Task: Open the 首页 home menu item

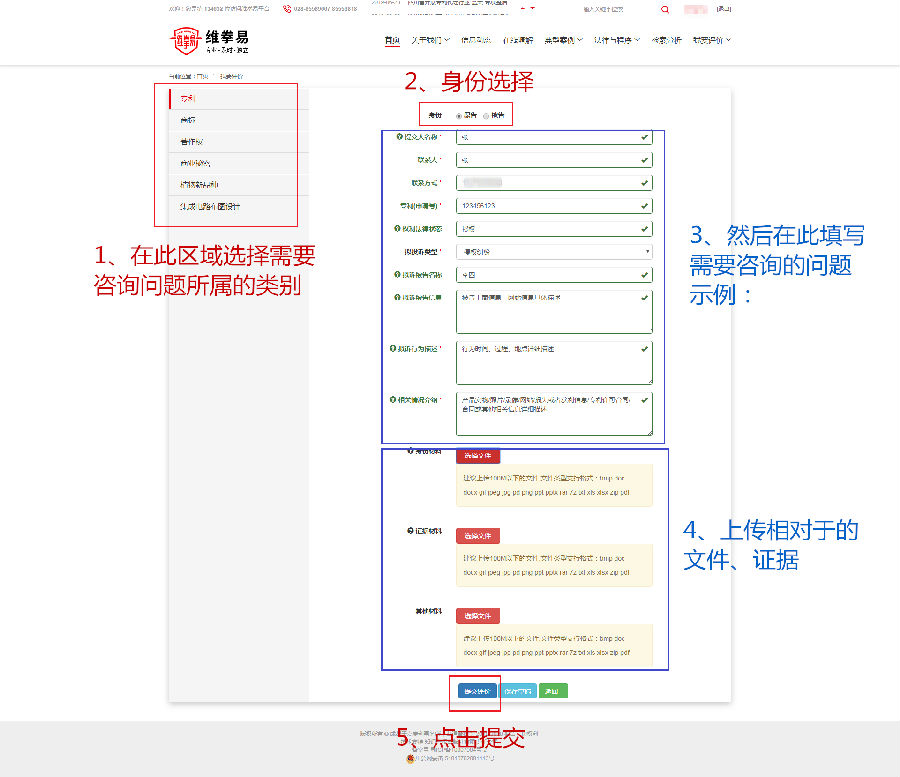Action: tap(392, 41)
